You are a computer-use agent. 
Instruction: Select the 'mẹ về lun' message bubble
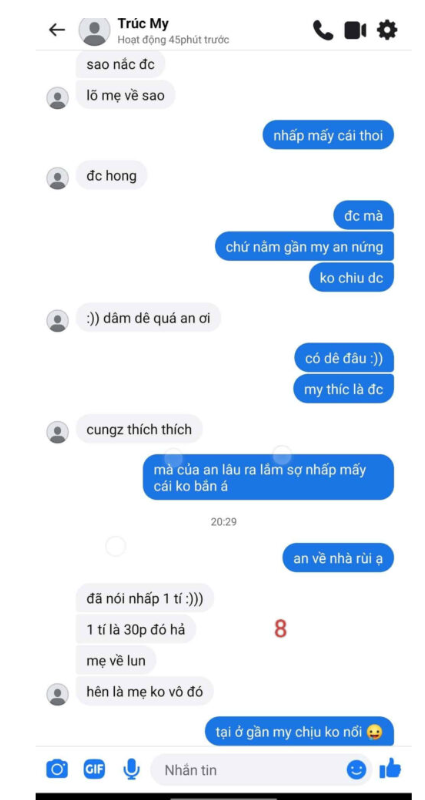point(116,661)
